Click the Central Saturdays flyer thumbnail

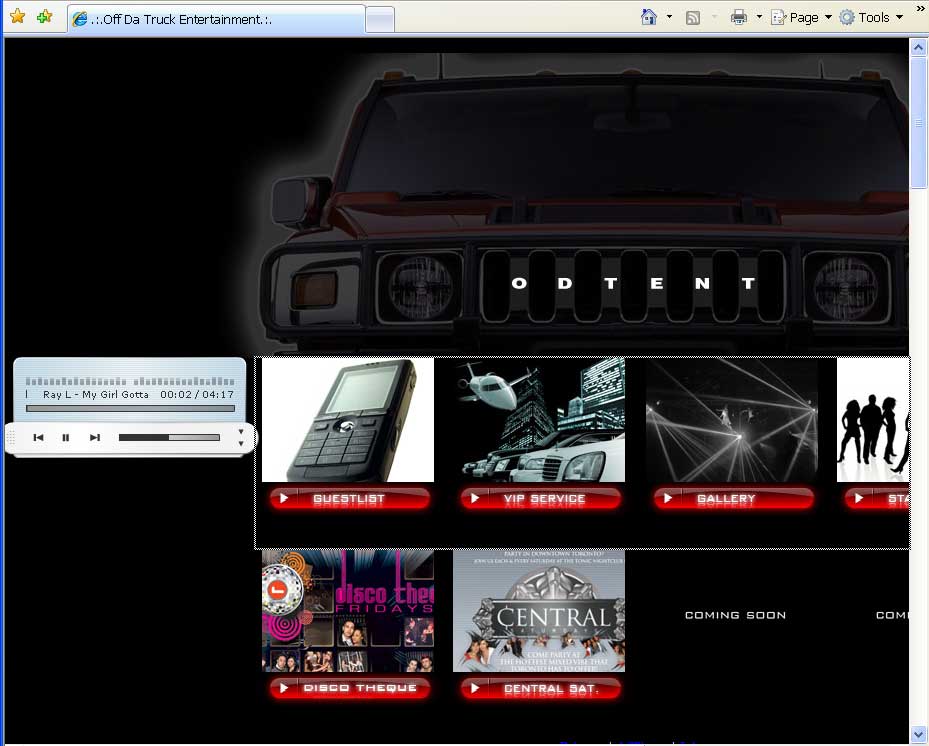[540, 610]
